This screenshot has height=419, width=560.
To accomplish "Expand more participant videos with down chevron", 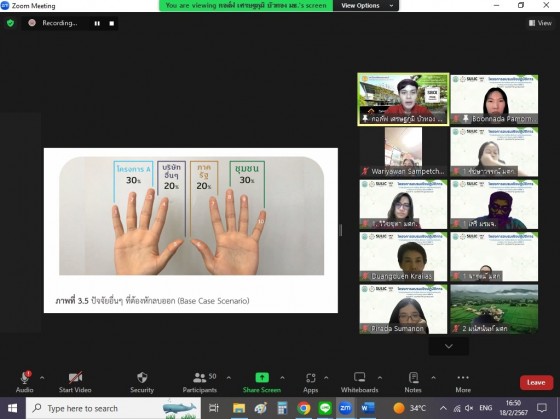I will [x=449, y=346].
